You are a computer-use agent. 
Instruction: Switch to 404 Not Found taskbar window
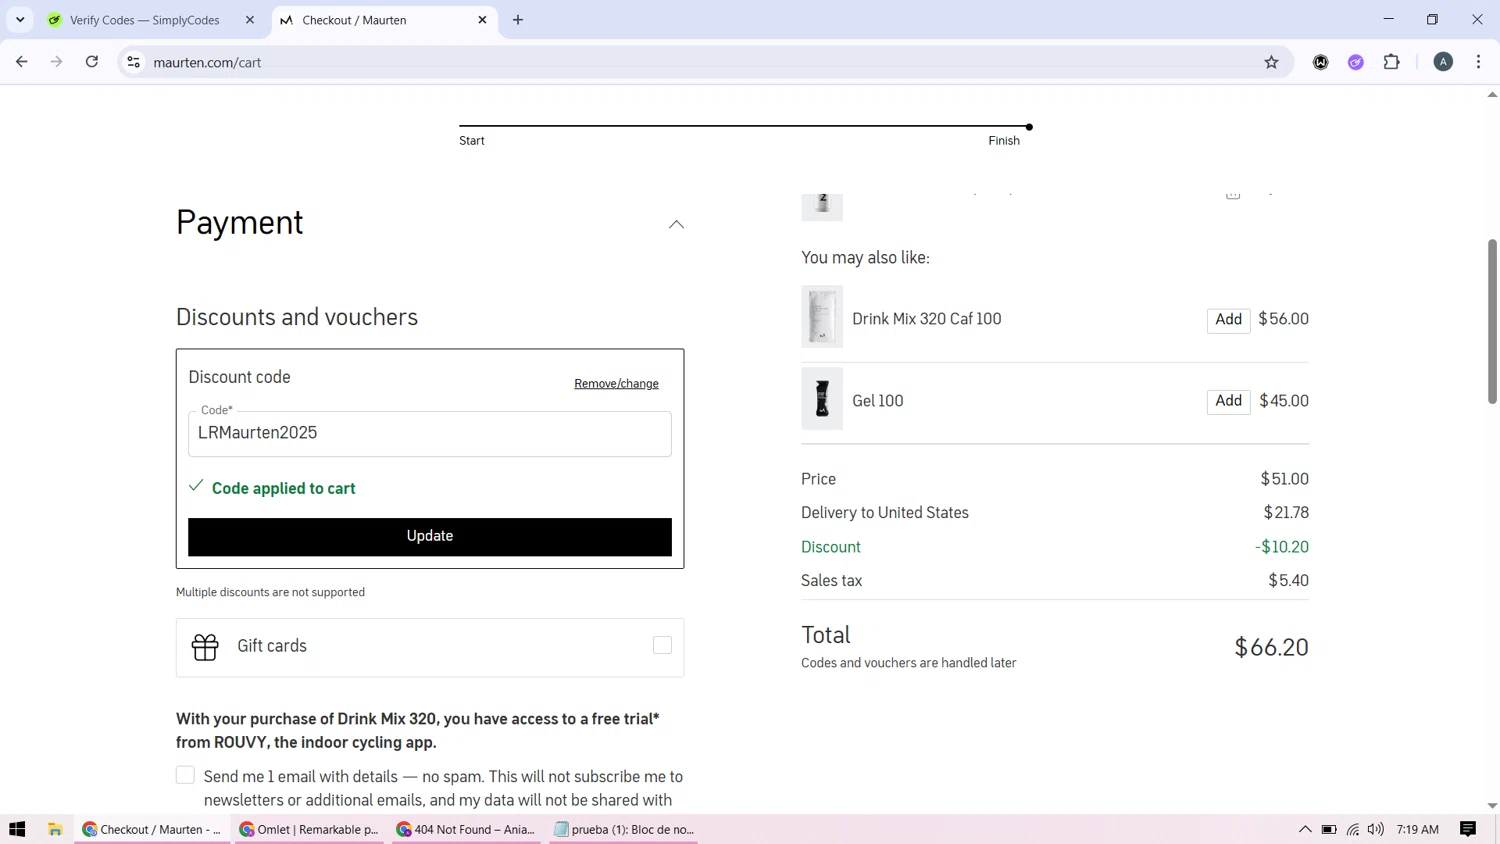pyautogui.click(x=466, y=829)
